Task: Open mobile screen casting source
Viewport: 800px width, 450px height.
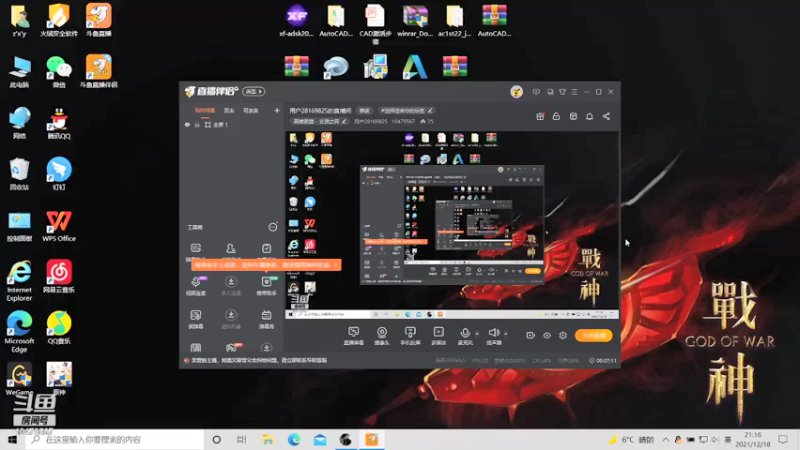Action: pyautogui.click(x=410, y=336)
